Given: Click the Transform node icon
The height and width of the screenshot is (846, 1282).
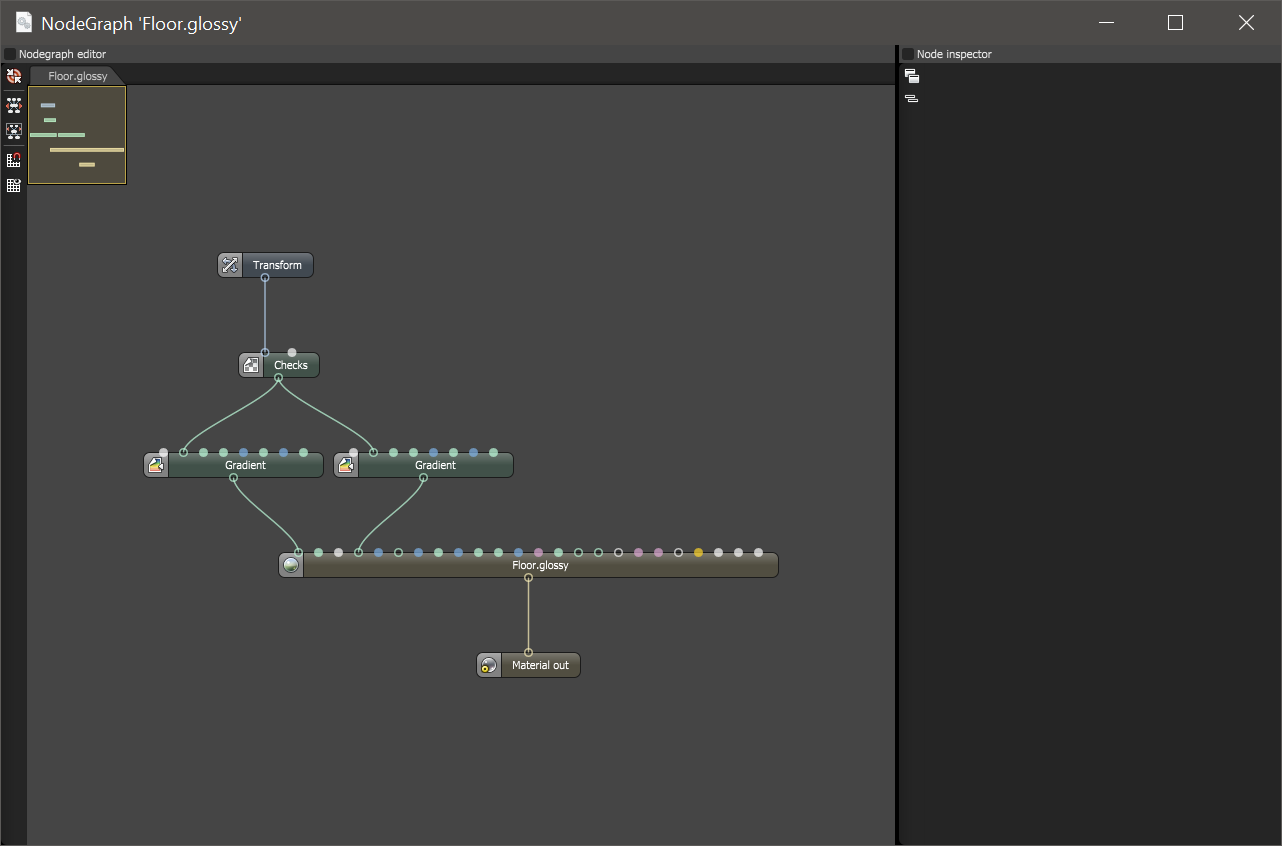Looking at the screenshot, I should pyautogui.click(x=230, y=265).
